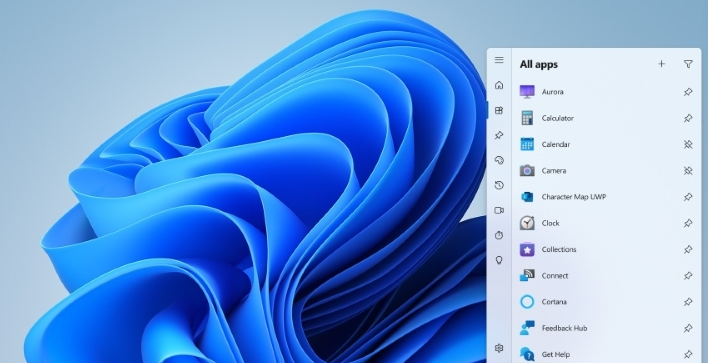The height and width of the screenshot is (363, 709).
Task: Open the hamburger menu in the sidebar
Action: coord(499,60)
